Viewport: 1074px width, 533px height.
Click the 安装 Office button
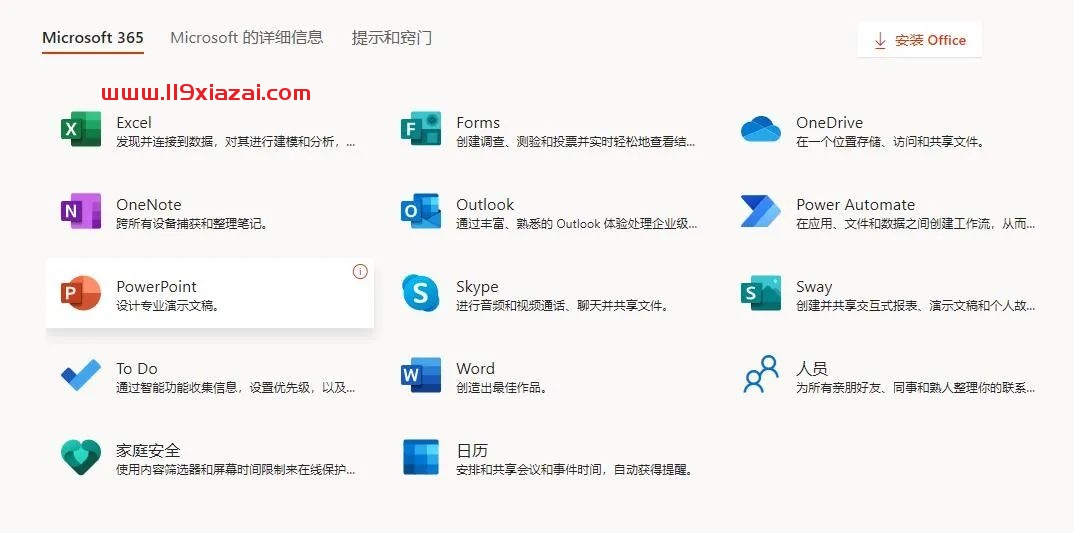(x=919, y=40)
